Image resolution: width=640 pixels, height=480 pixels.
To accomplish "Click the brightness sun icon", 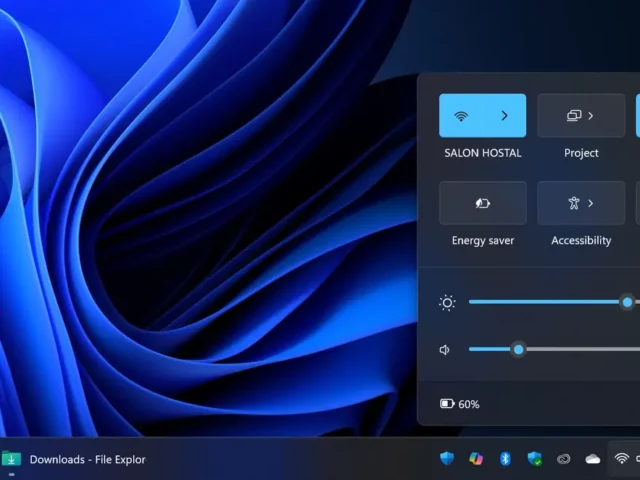I will 446,302.
